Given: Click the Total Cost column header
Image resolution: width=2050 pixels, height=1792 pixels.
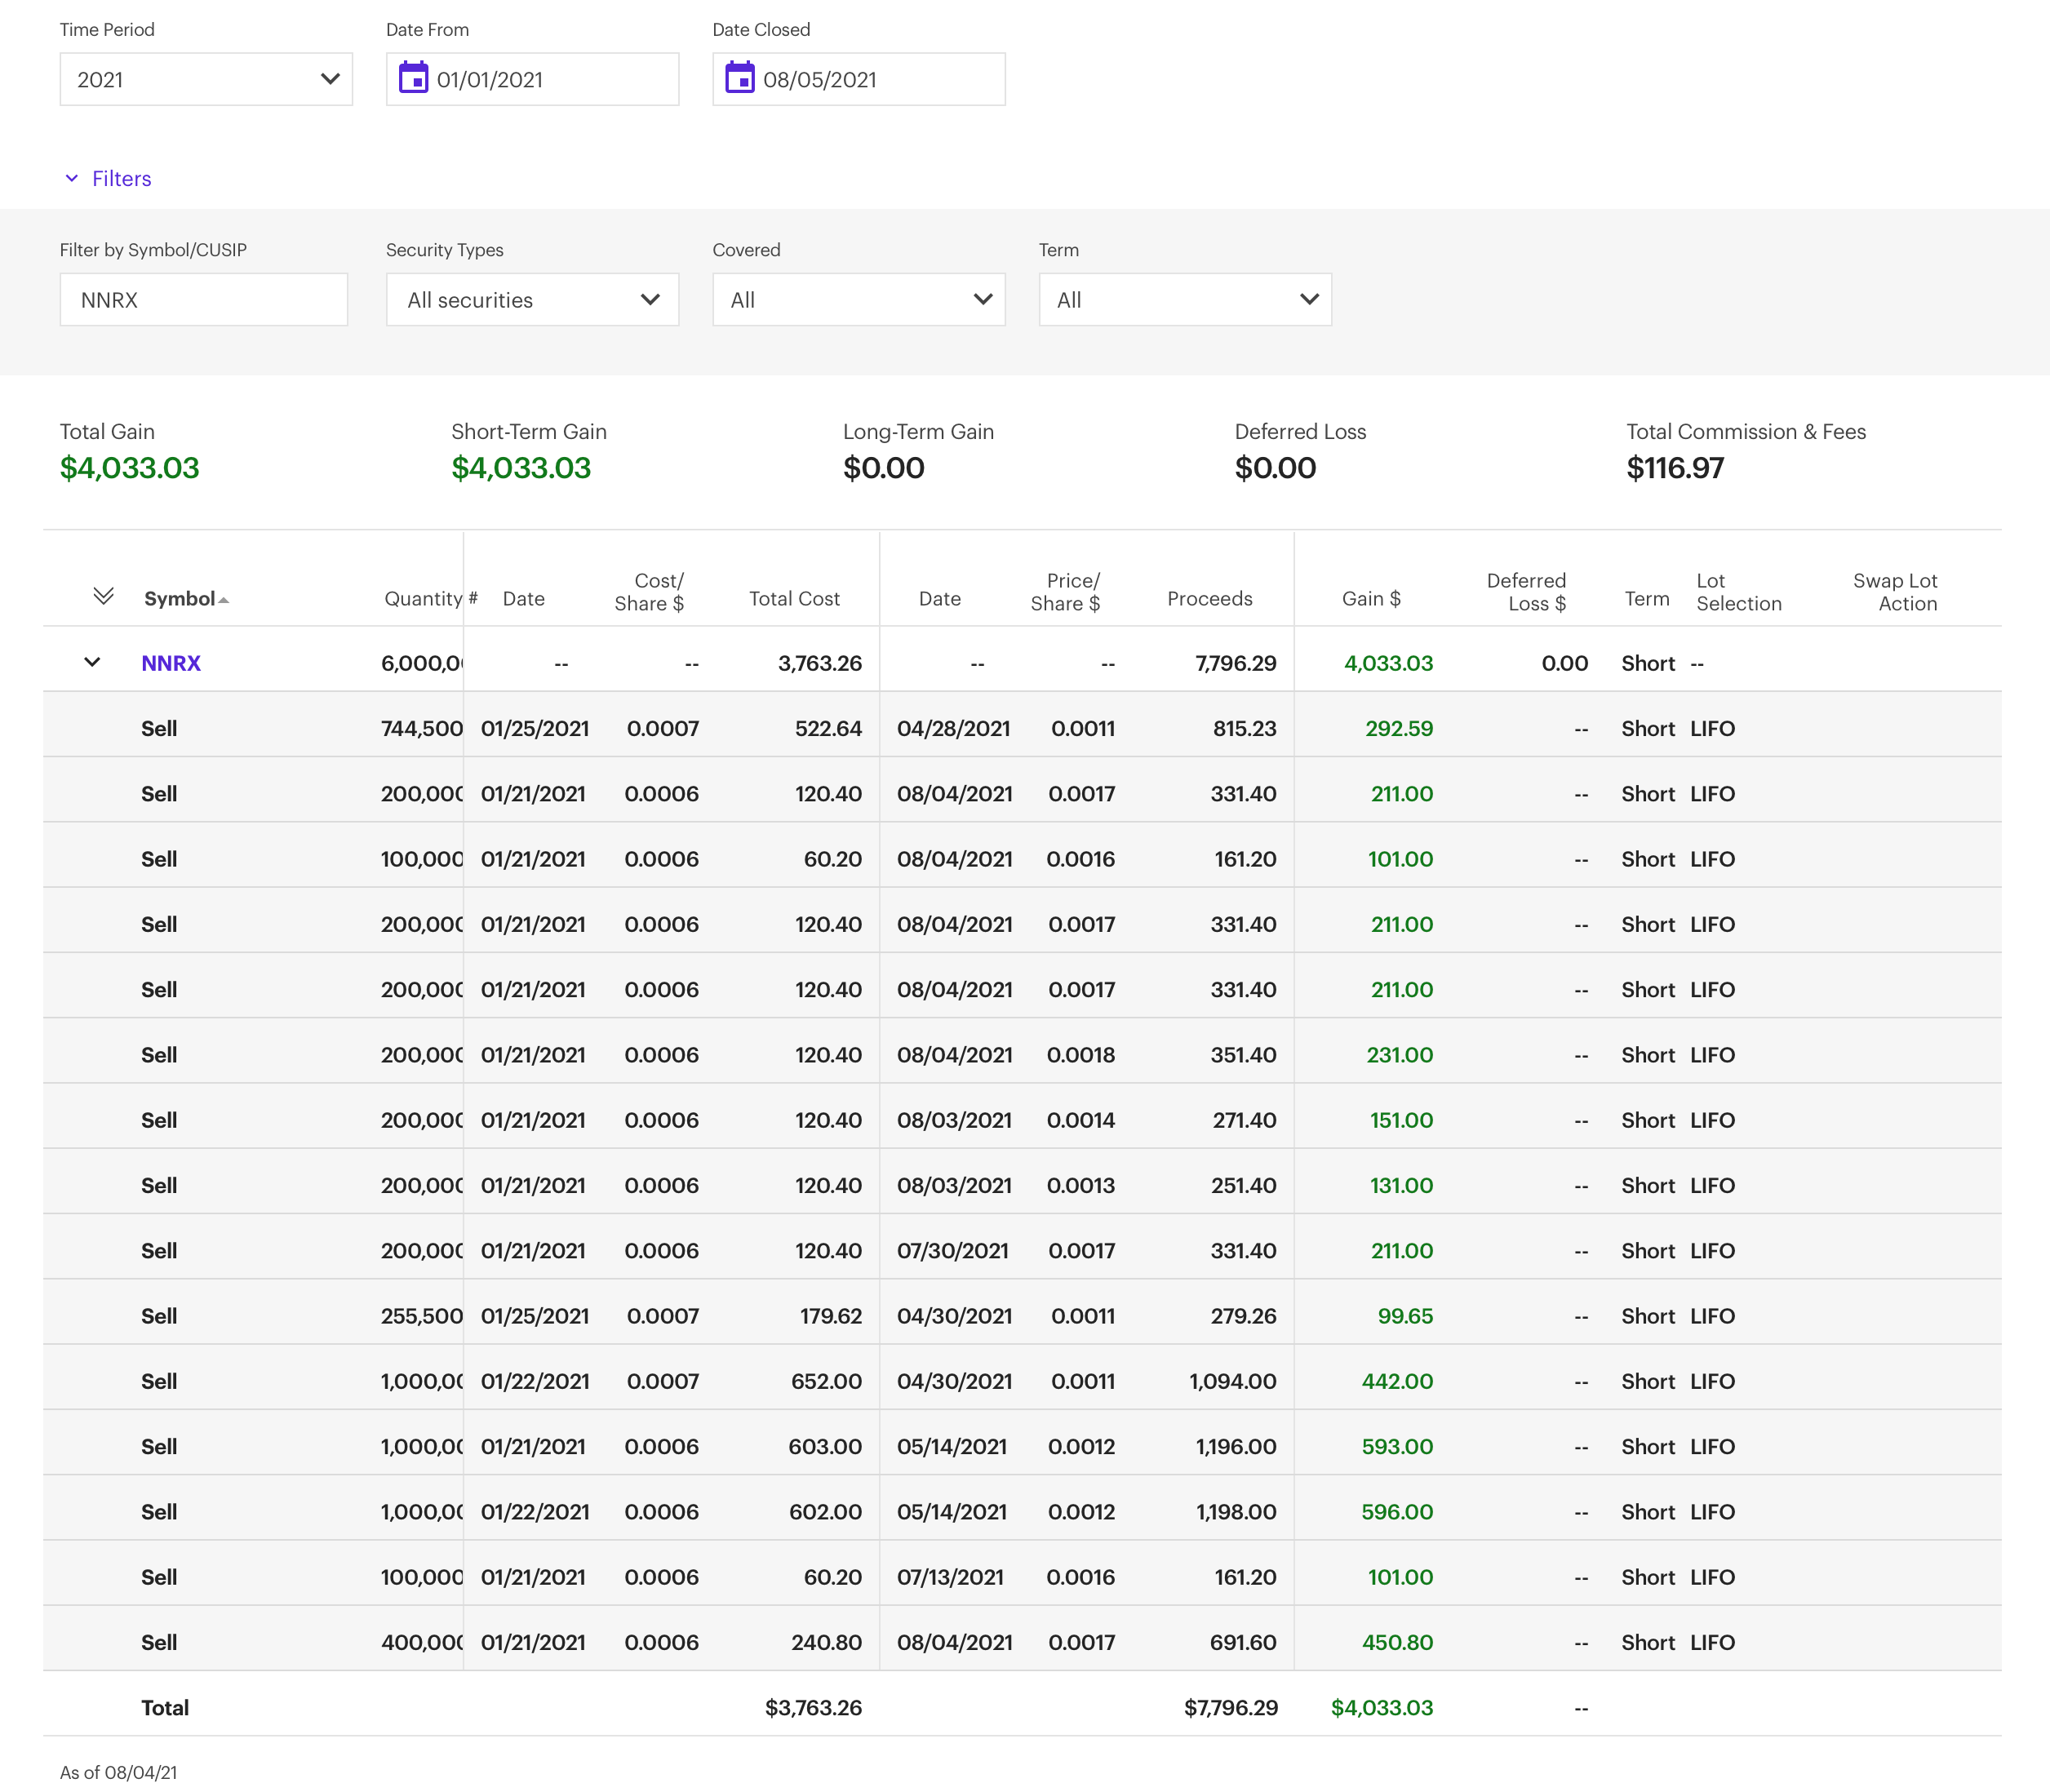Looking at the screenshot, I should click(794, 598).
